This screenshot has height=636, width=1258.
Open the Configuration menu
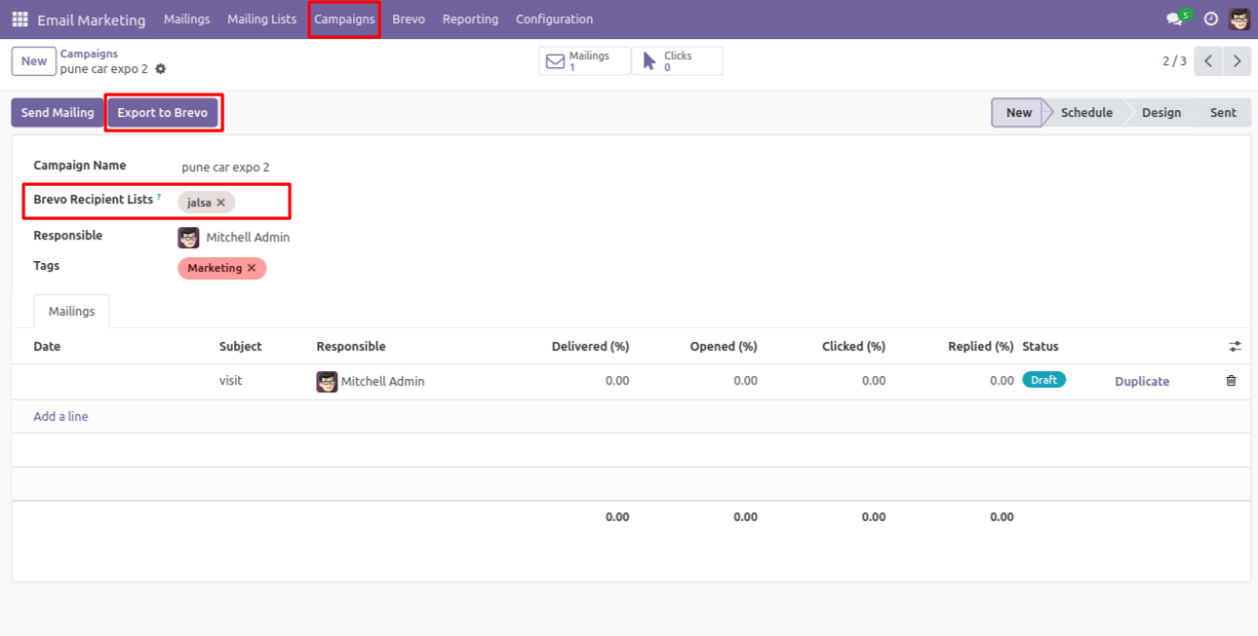tap(554, 19)
